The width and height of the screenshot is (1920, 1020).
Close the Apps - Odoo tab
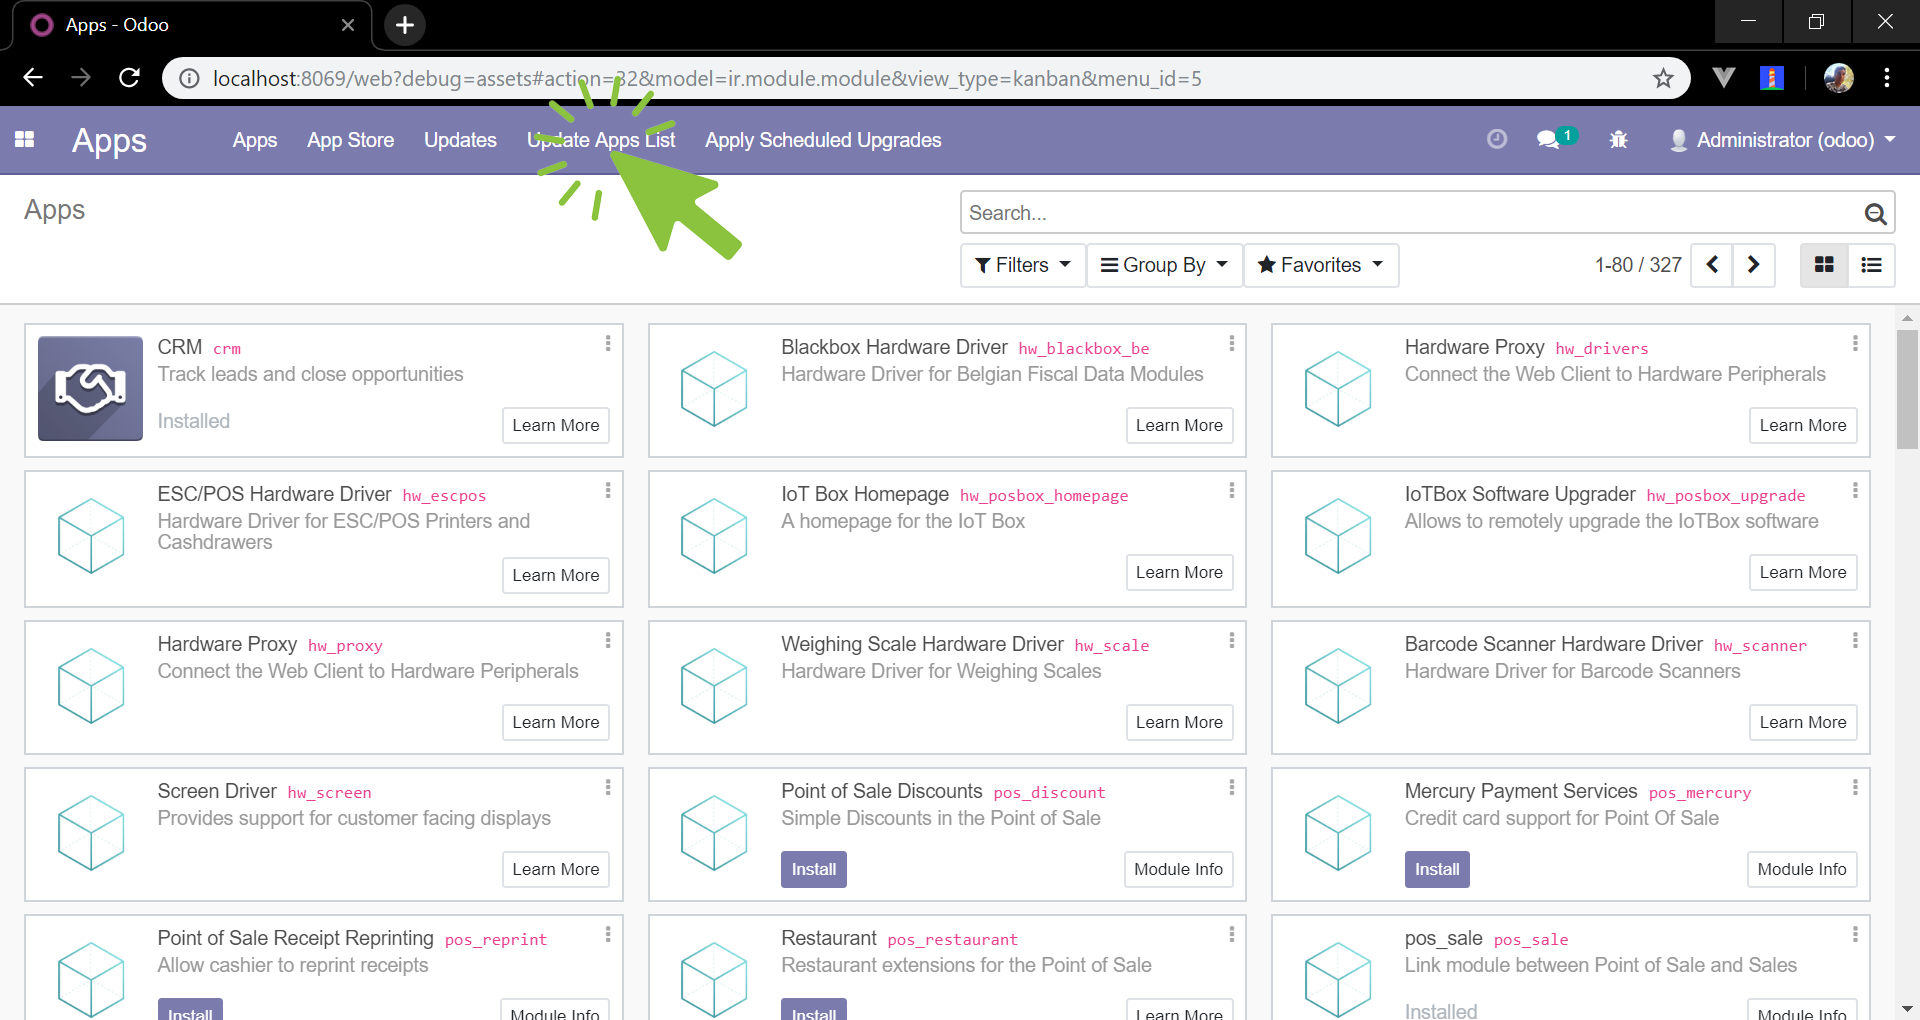pos(348,25)
